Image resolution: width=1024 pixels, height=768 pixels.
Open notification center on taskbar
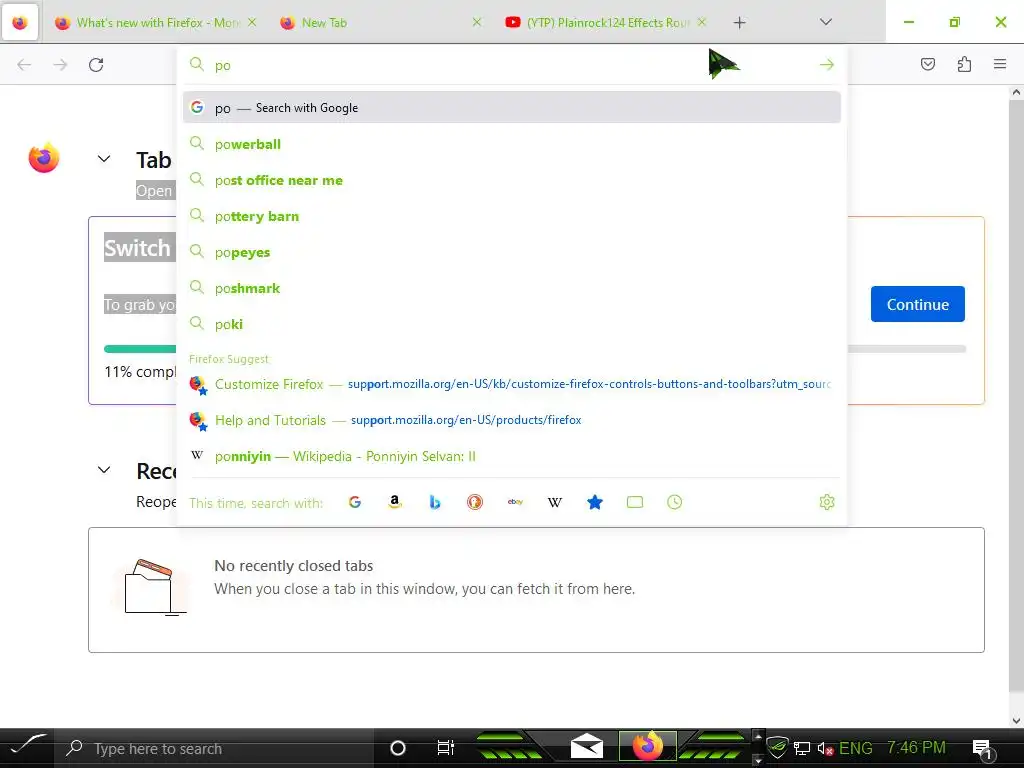pyautogui.click(x=982, y=748)
